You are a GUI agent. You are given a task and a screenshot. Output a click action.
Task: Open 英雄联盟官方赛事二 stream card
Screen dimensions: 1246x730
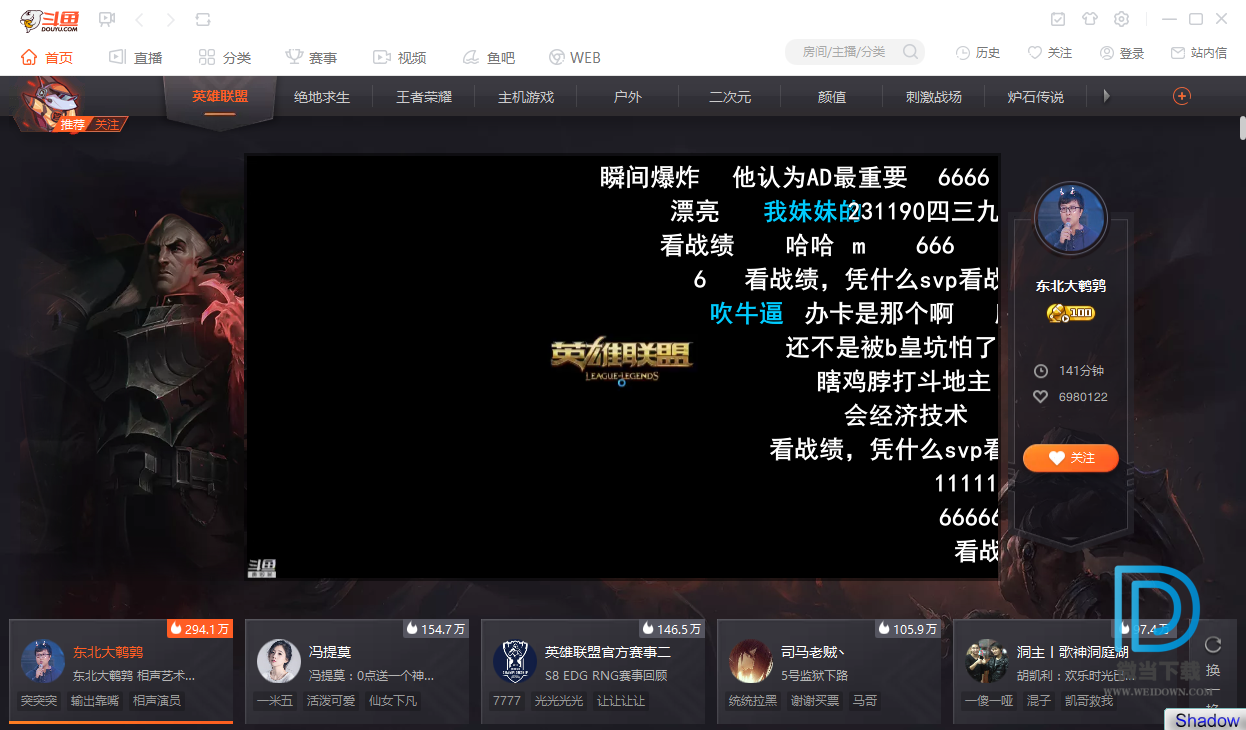tap(593, 669)
